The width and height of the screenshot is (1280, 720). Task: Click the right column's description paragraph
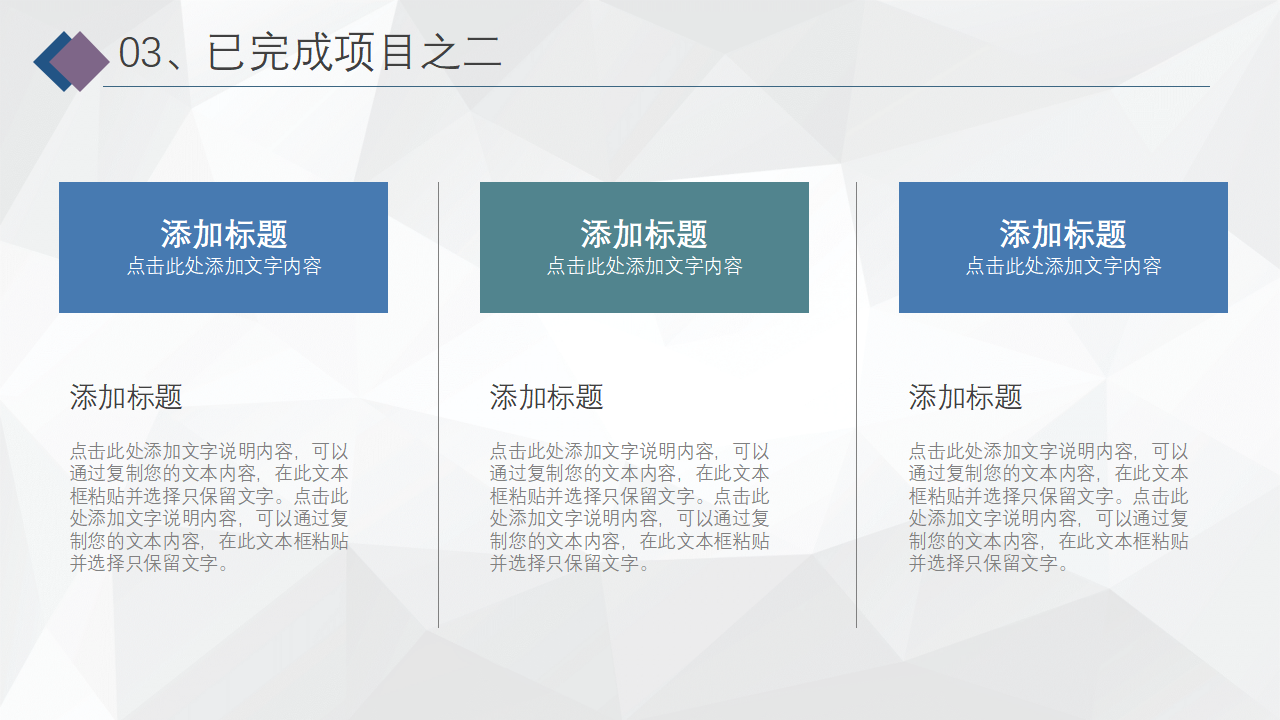coord(1048,507)
